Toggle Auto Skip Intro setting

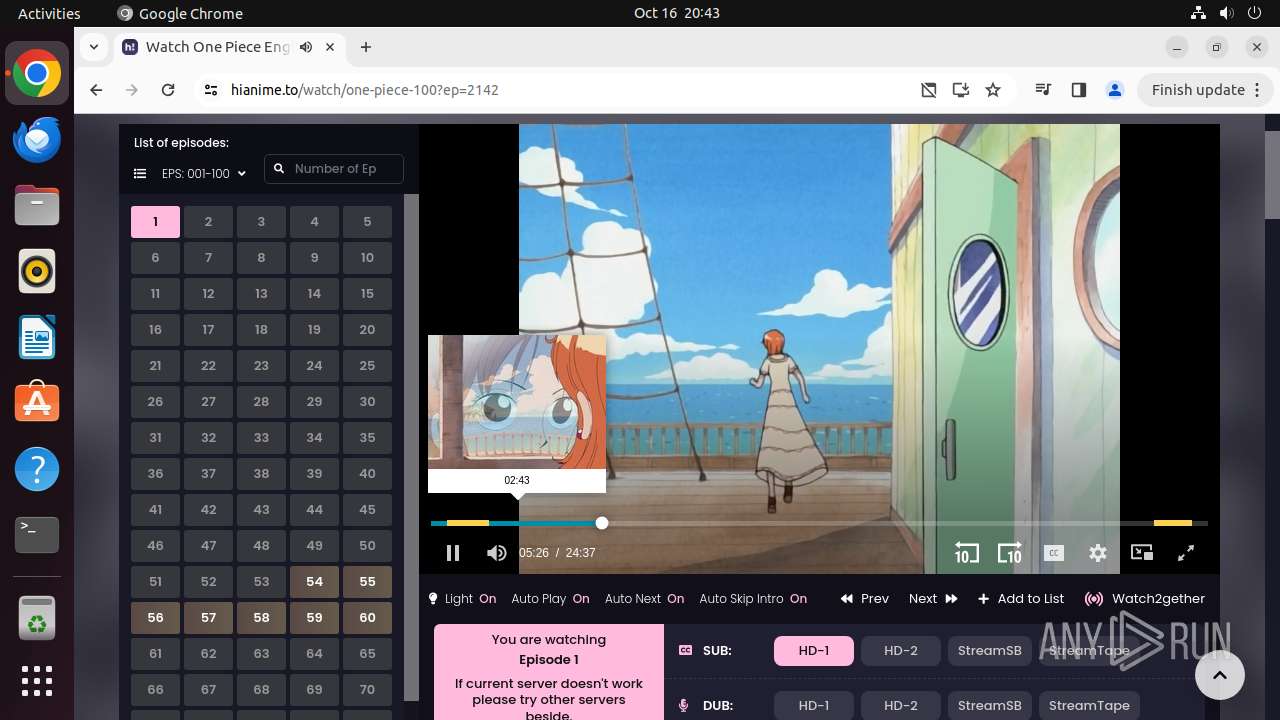point(753,599)
